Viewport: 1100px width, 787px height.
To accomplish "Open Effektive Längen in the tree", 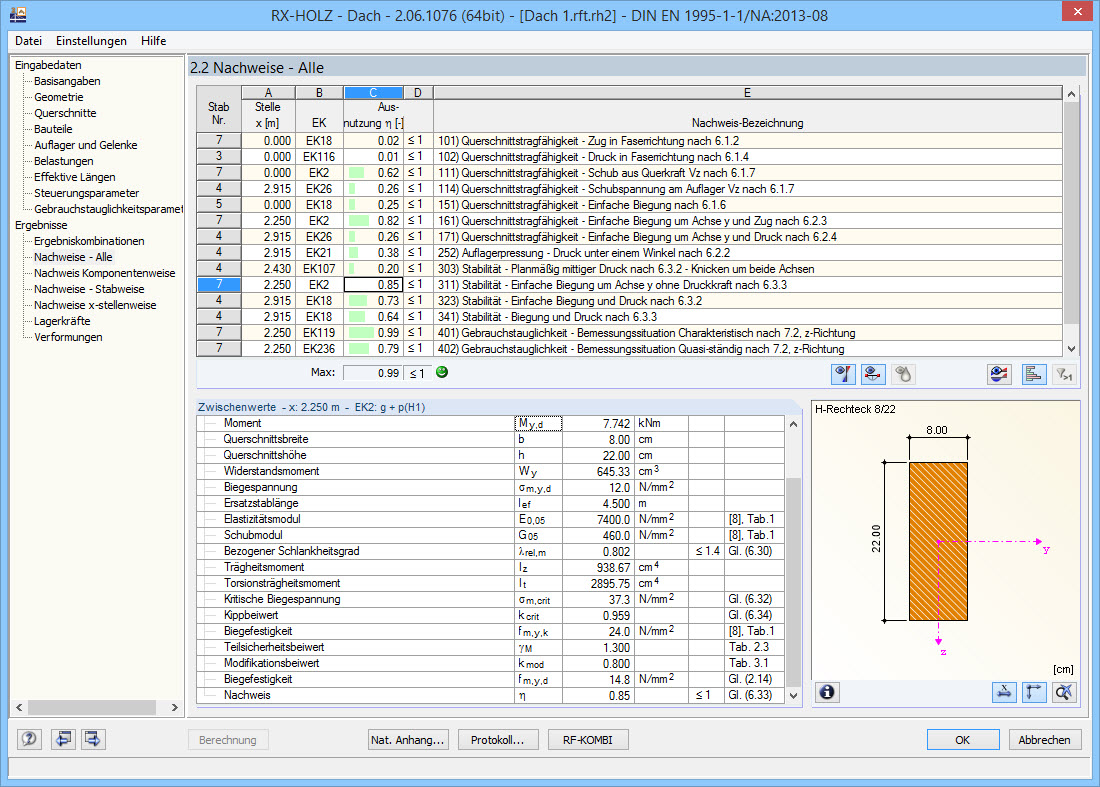I will click(x=75, y=177).
